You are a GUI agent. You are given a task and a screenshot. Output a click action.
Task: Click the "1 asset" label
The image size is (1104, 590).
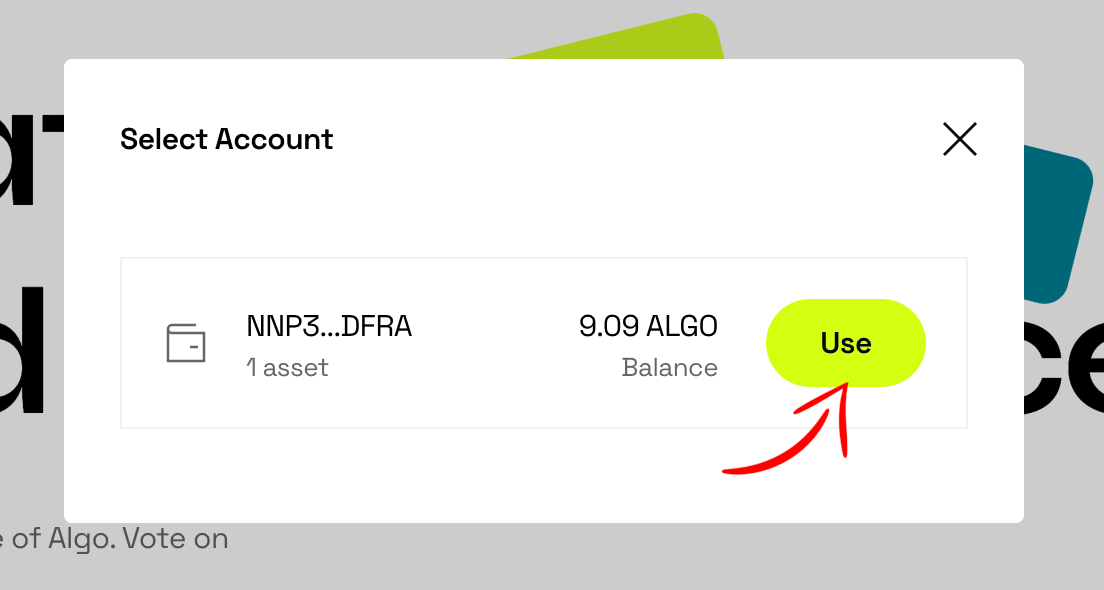pos(287,368)
